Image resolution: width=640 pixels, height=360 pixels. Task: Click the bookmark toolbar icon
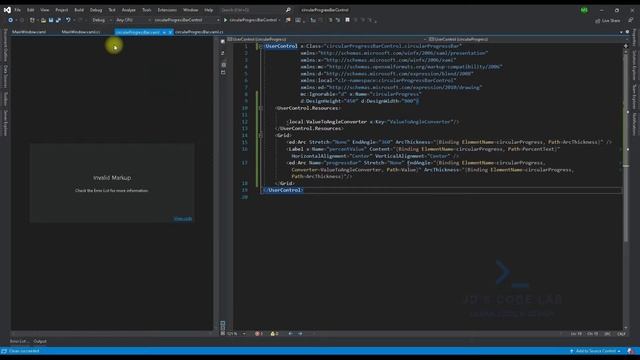347,20
